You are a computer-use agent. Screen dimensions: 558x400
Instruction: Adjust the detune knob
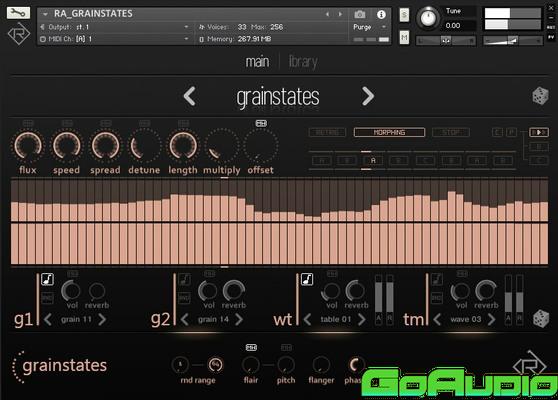[x=144, y=146]
